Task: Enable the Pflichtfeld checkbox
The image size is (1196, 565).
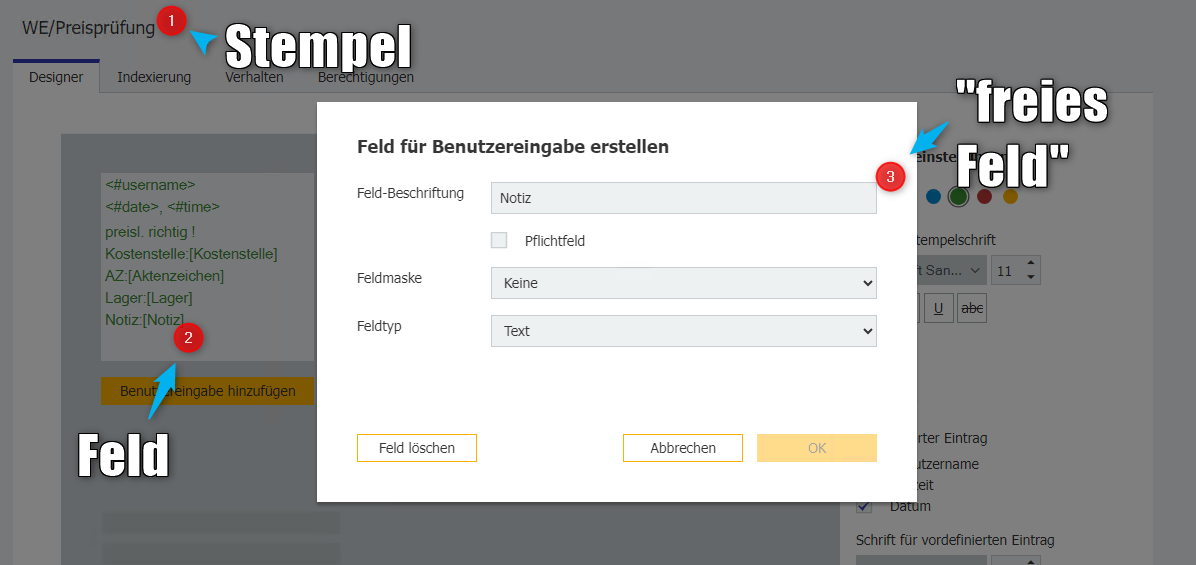Action: point(499,240)
